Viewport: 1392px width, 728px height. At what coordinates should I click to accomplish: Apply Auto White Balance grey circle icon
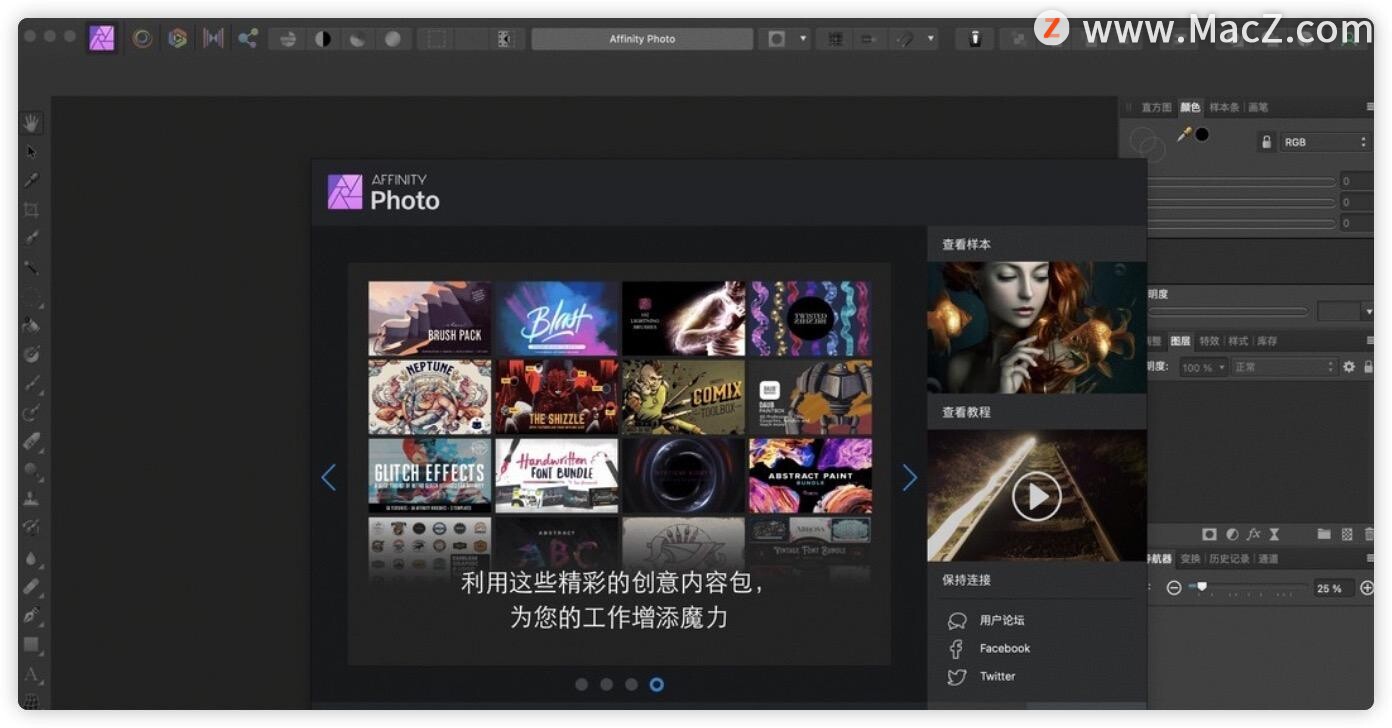coord(393,39)
